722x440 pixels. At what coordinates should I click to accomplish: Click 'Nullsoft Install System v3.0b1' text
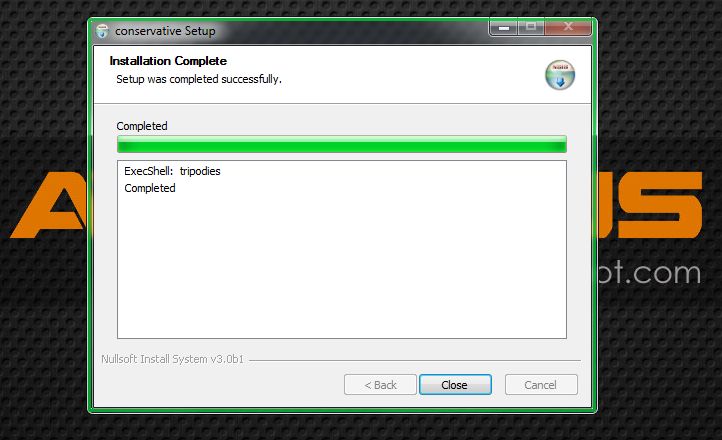coord(172,359)
